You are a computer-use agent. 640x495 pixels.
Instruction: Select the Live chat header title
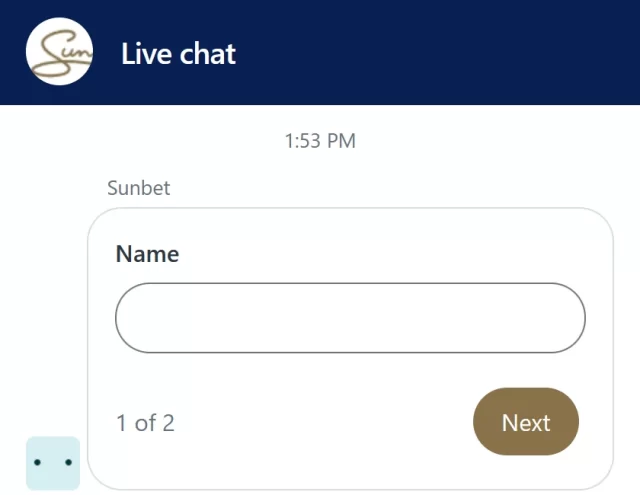(178, 54)
